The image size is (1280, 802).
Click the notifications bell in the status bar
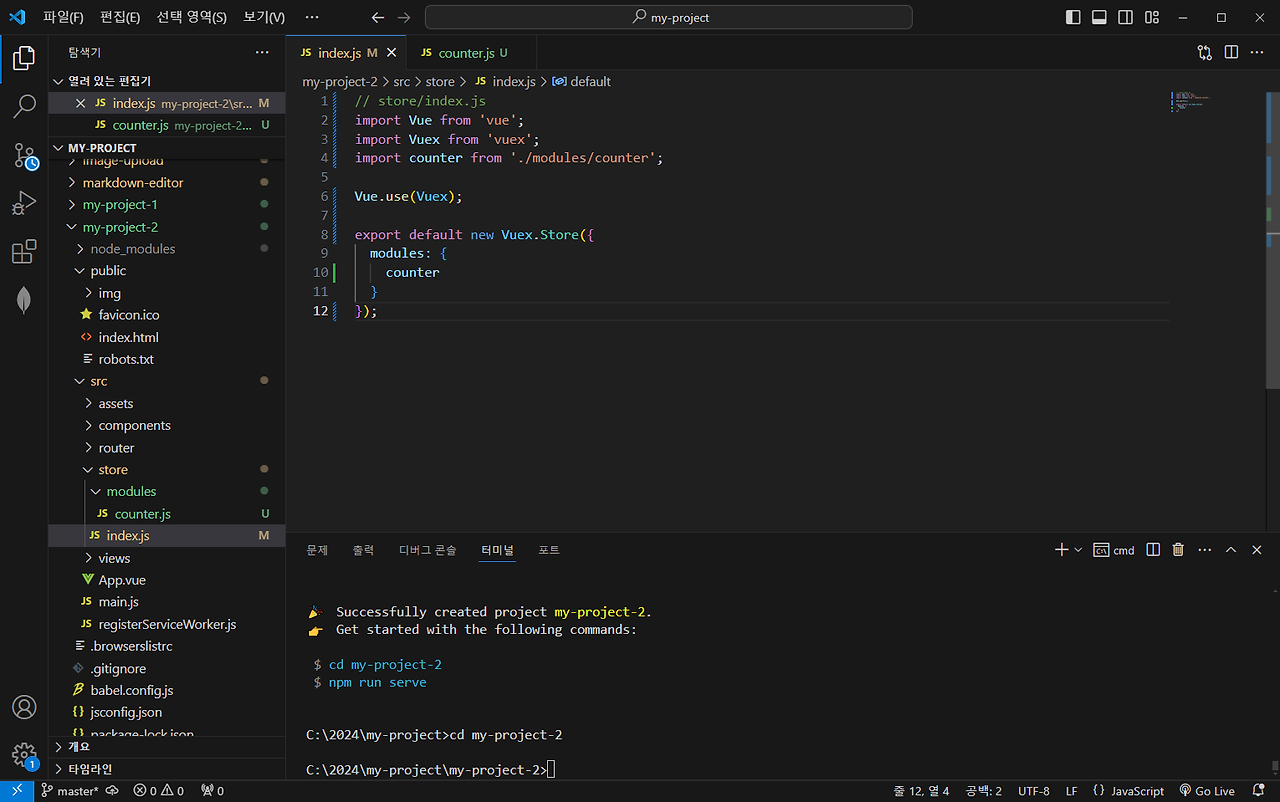pyautogui.click(x=1259, y=791)
